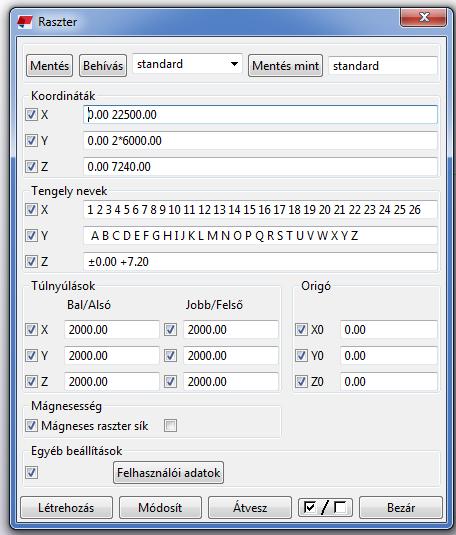Toggle Koordináták Z checkbox
The image size is (456, 535).
[31, 167]
